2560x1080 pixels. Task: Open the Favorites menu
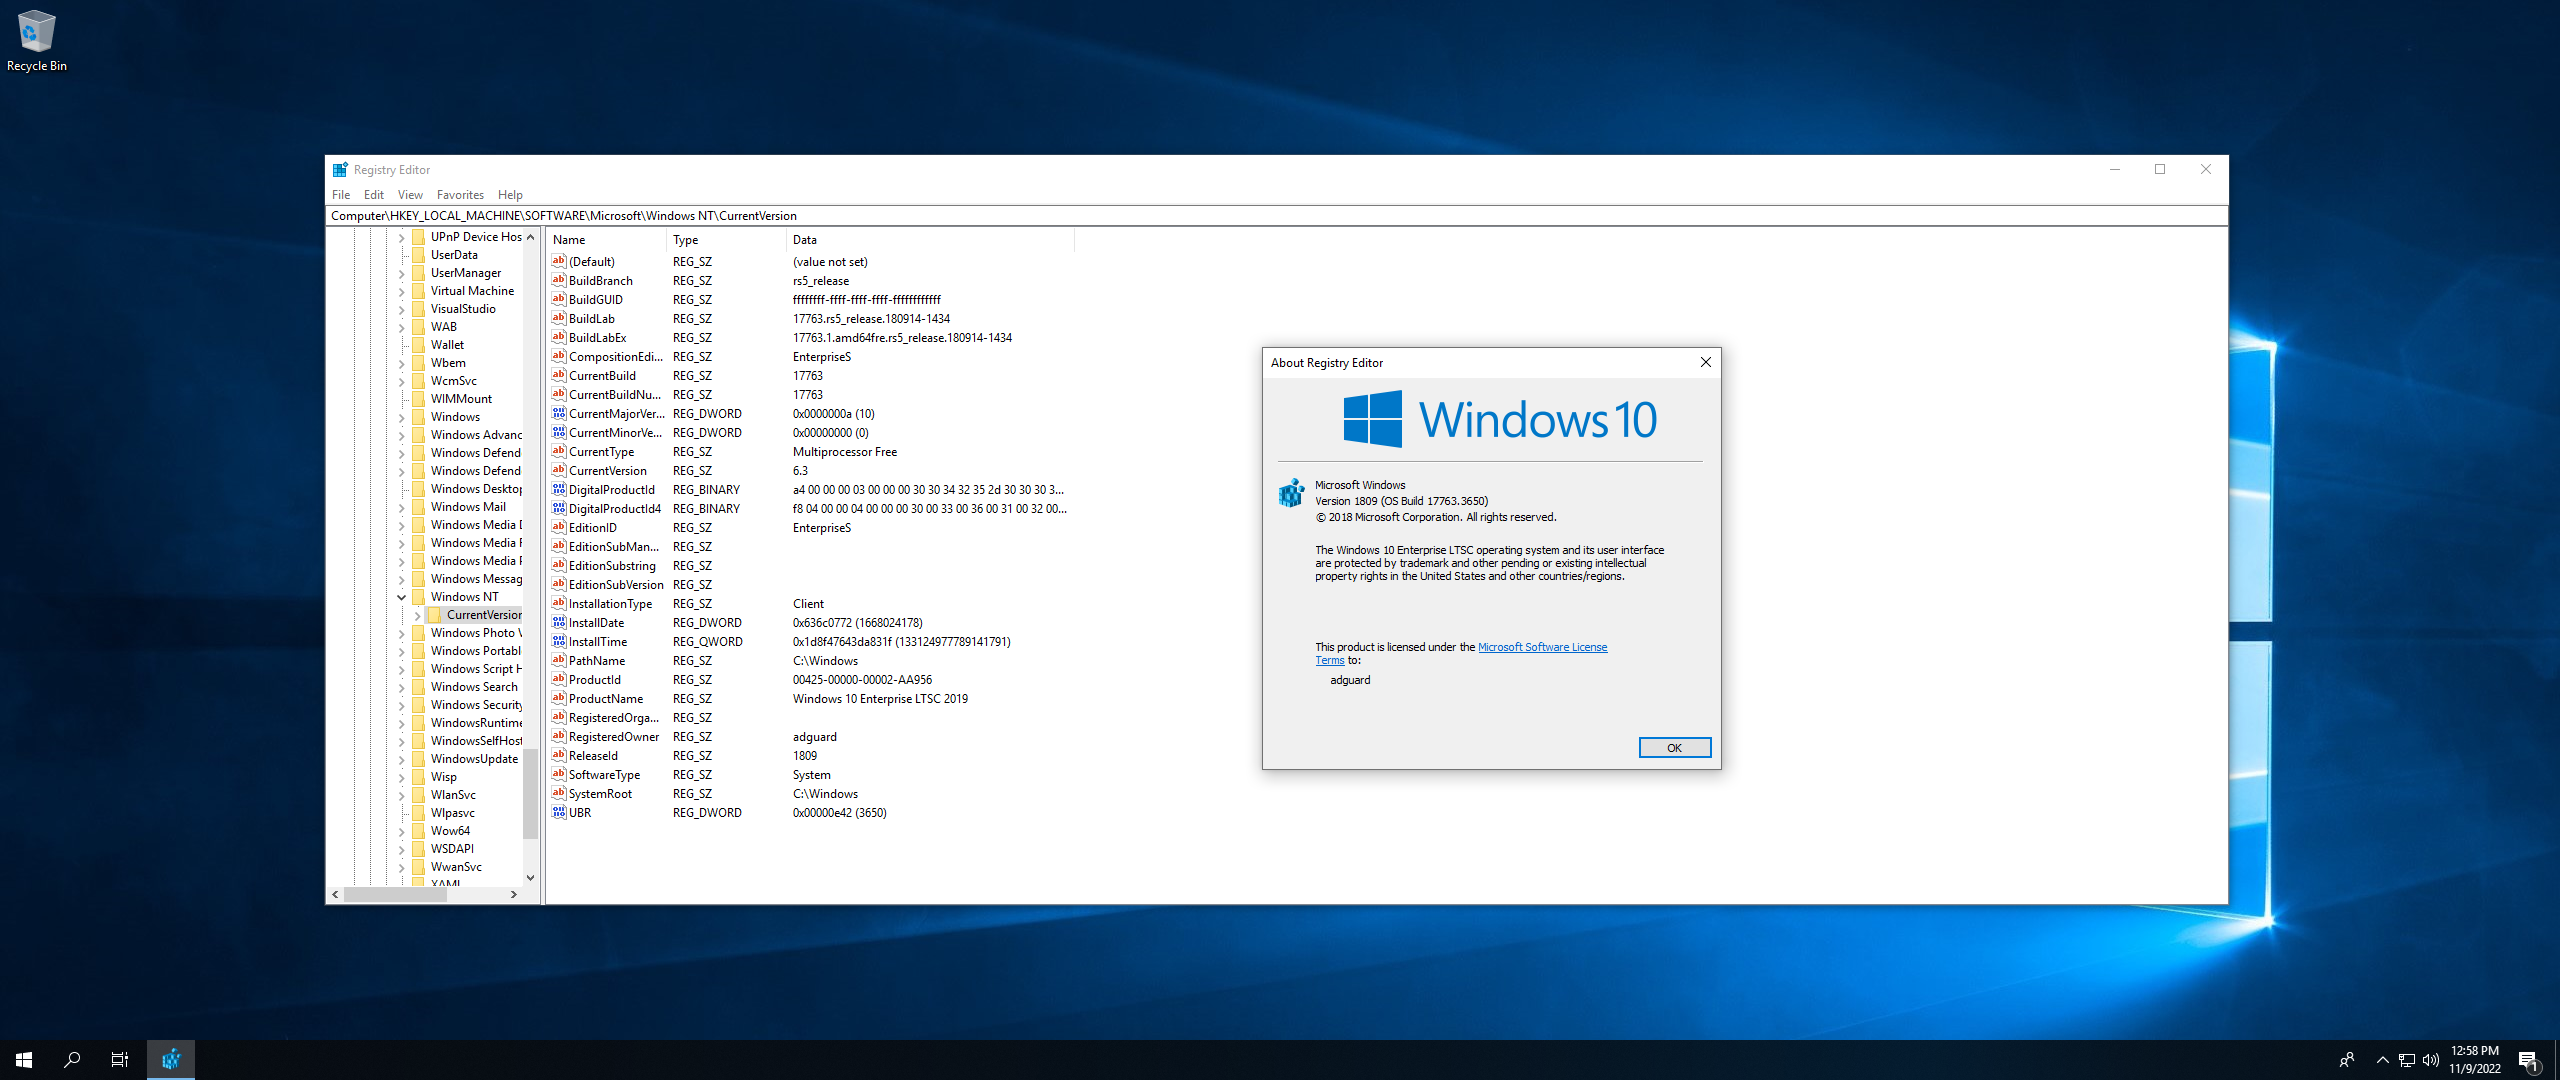click(460, 195)
